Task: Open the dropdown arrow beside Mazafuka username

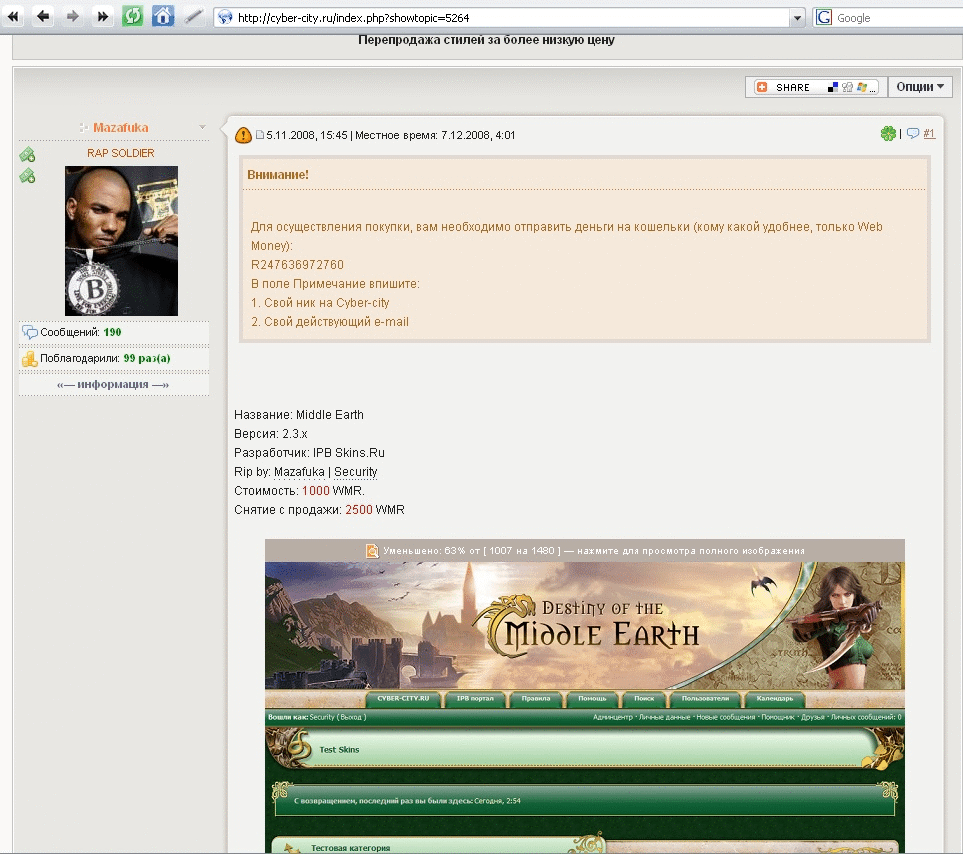Action: click(x=203, y=127)
